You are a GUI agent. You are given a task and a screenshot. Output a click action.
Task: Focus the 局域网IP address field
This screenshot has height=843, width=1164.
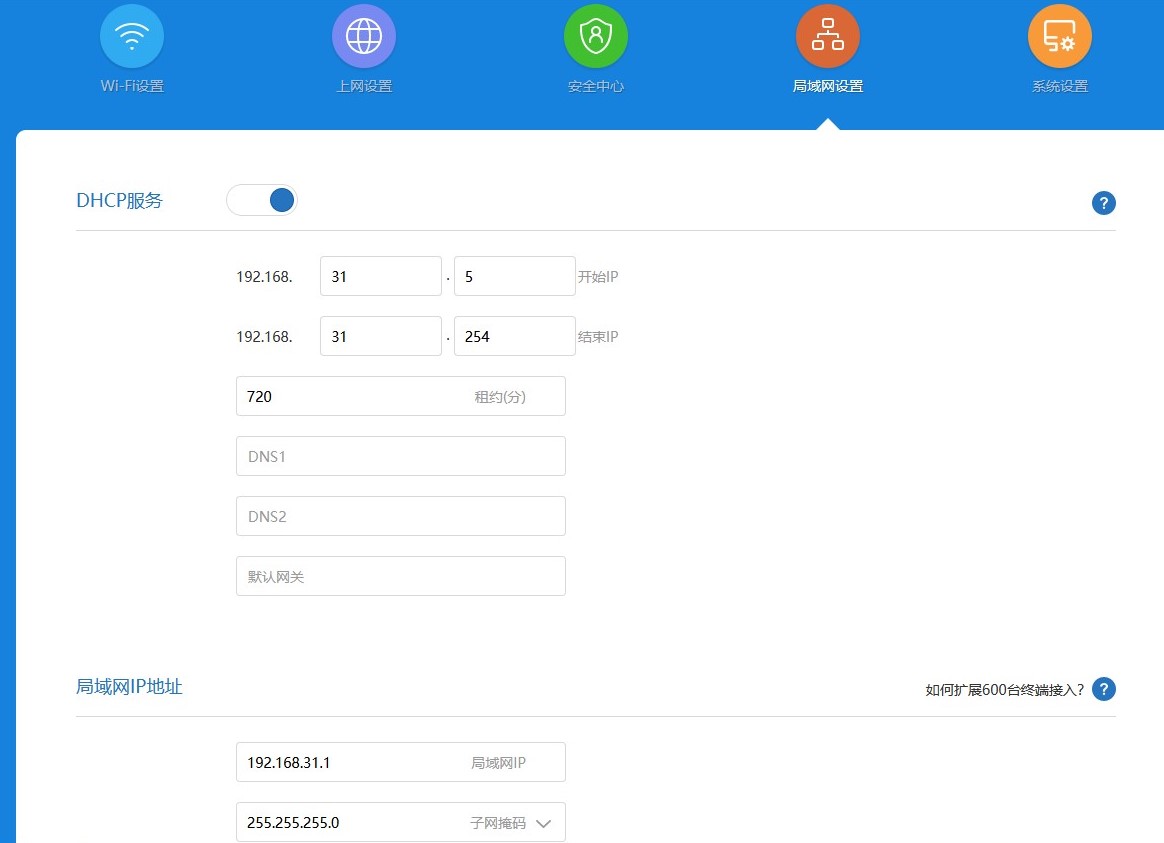click(x=350, y=762)
